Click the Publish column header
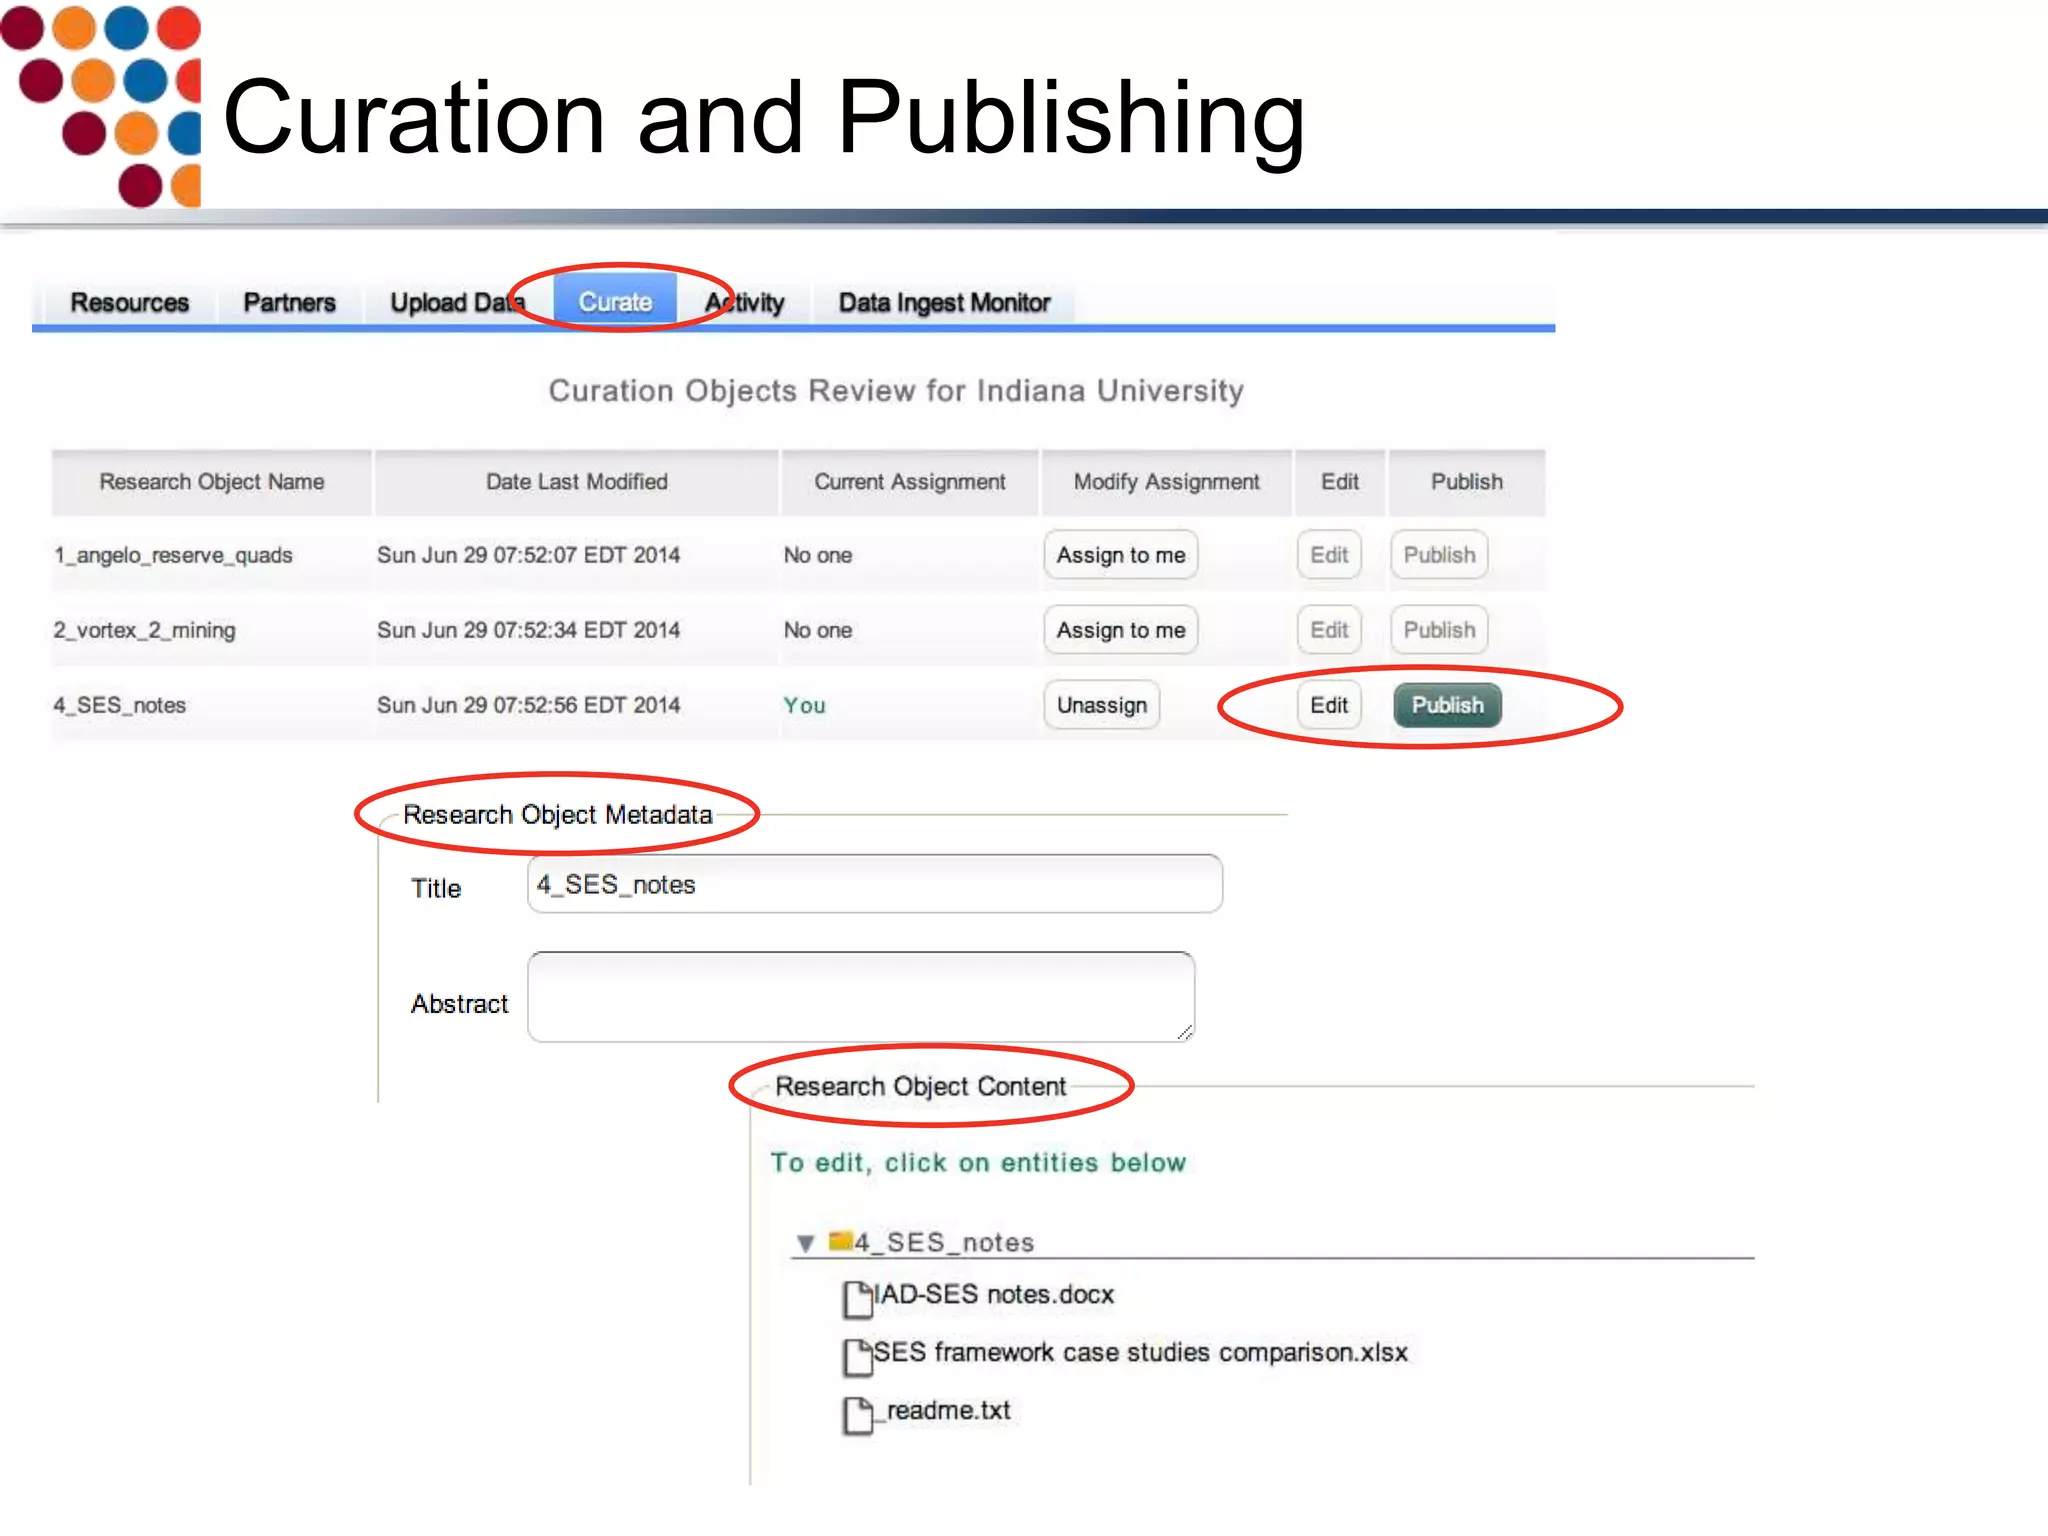This screenshot has width=2048, height=1536. point(1467,482)
